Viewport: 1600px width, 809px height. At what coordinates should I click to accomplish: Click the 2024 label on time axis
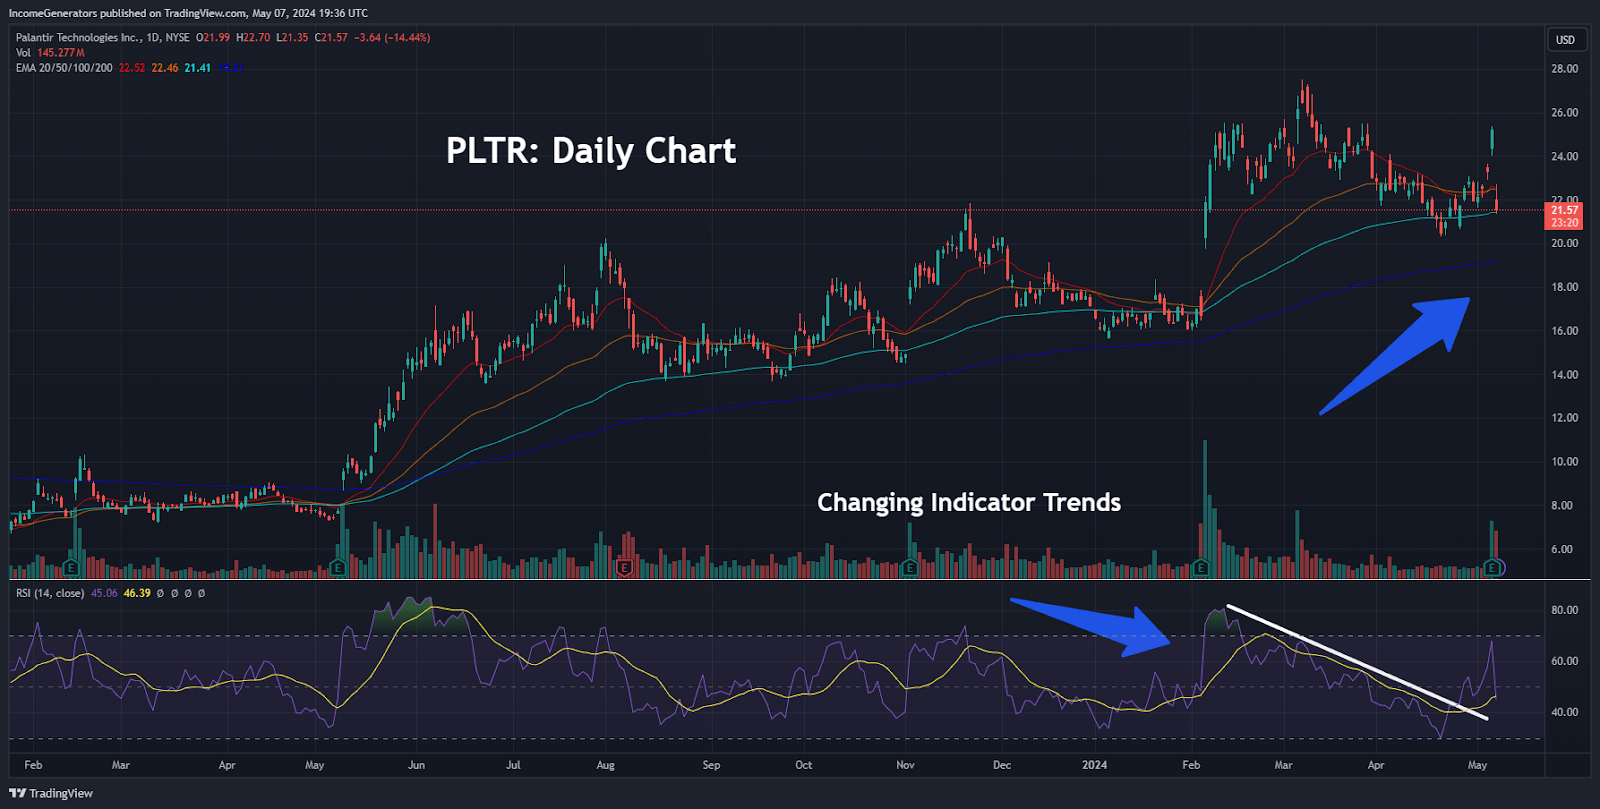1095,765
